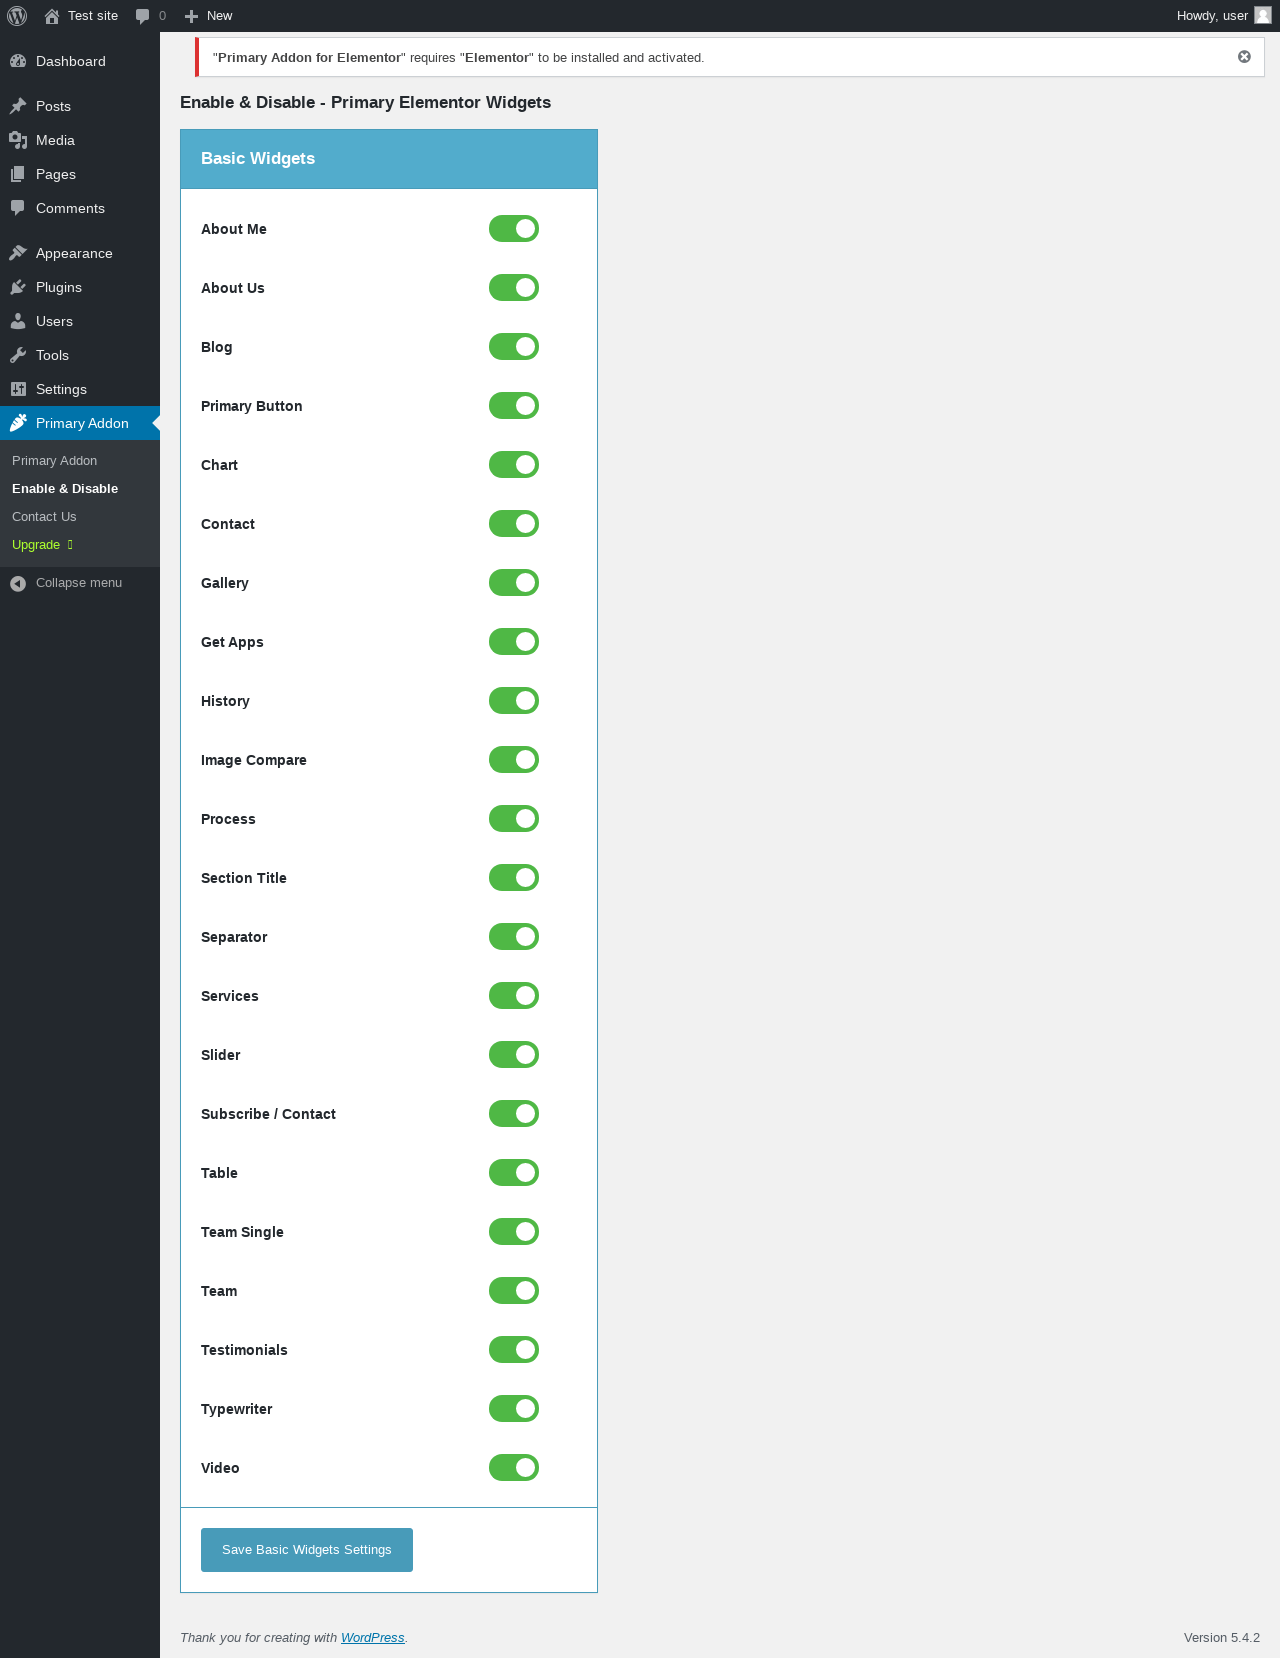Click the Primary Addon carrot icon
Viewport: 1280px width, 1658px height.
pos(18,423)
